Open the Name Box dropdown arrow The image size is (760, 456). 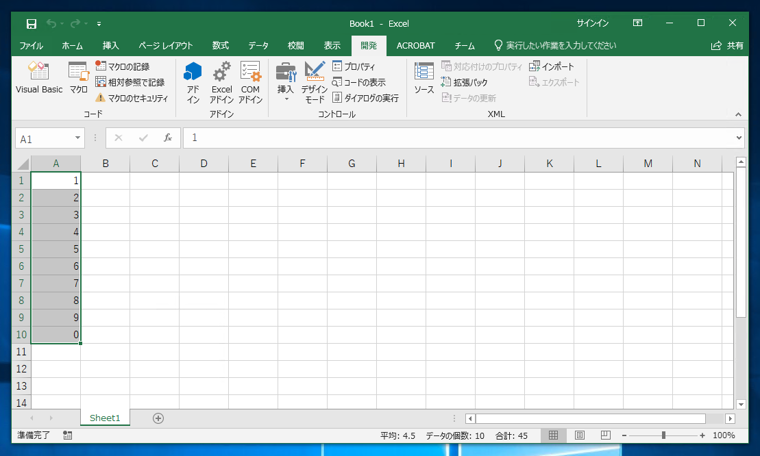click(x=78, y=138)
